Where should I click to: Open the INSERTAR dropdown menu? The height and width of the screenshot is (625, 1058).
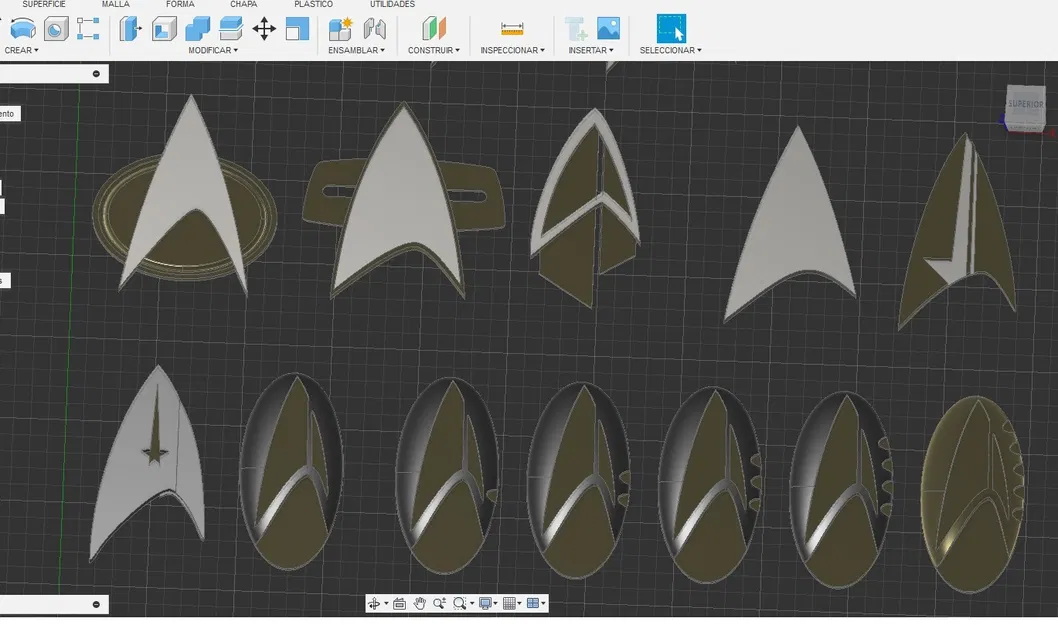pos(590,50)
